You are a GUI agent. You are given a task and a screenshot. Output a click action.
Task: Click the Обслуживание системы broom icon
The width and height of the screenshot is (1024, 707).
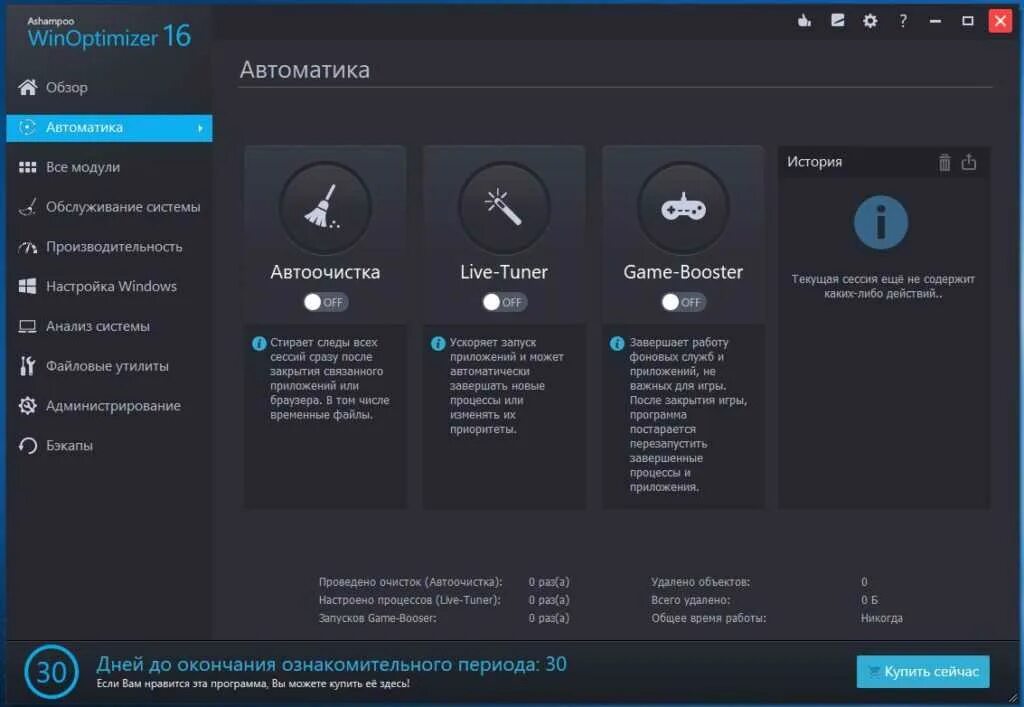(x=27, y=207)
